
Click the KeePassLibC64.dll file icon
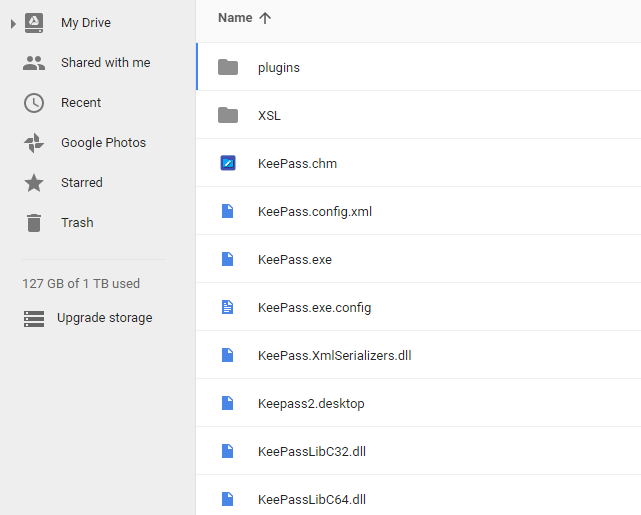228,499
